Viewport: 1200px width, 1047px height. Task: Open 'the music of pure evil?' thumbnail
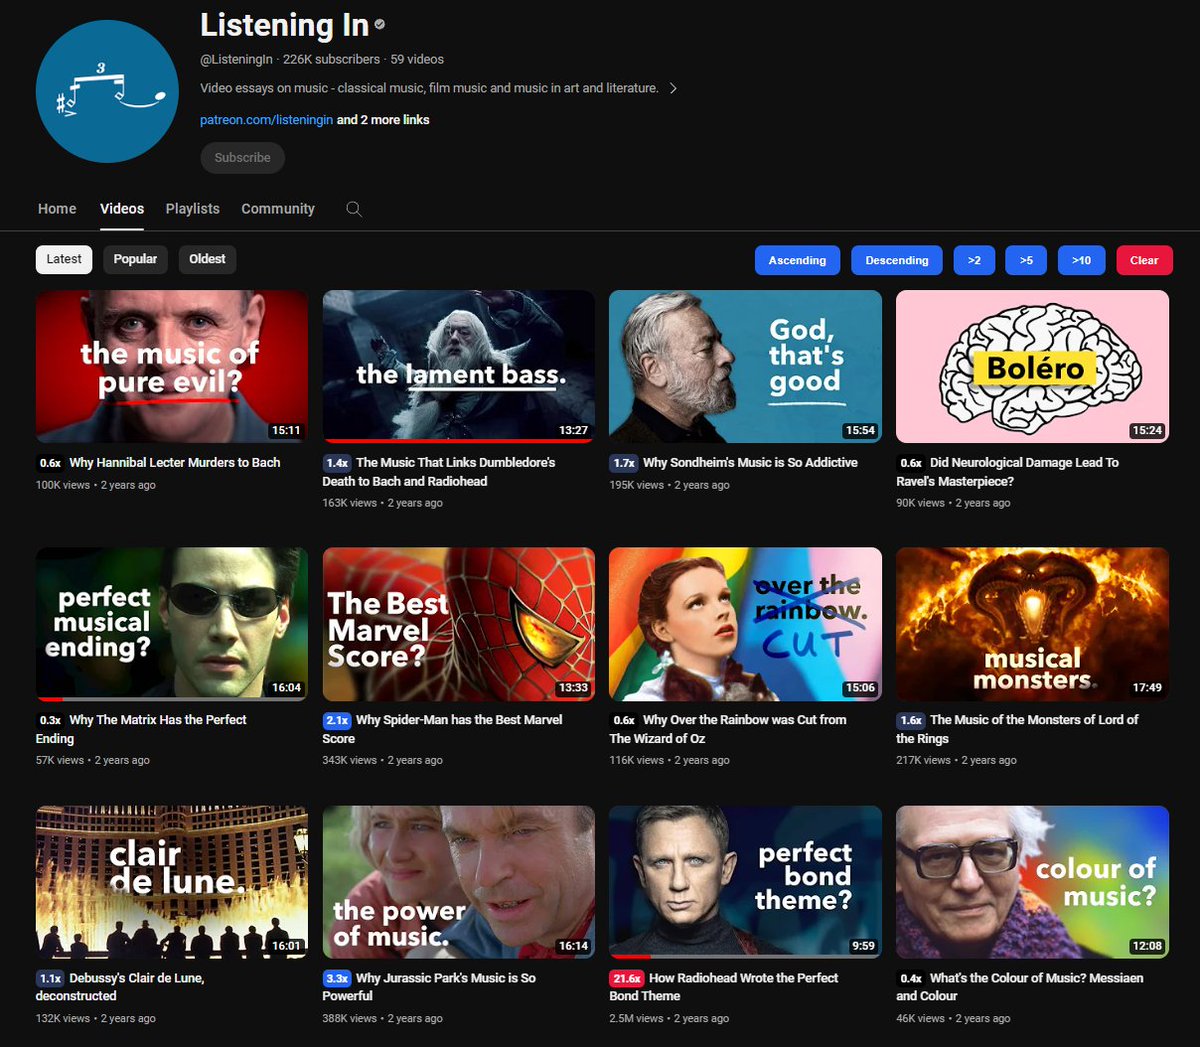click(172, 366)
